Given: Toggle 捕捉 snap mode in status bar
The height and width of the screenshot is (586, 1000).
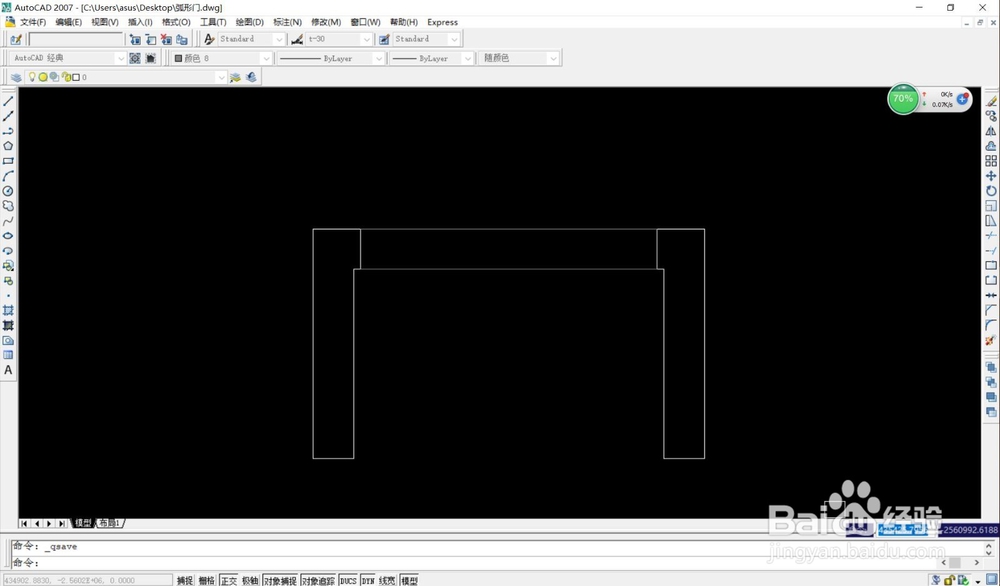Looking at the screenshot, I should (x=185, y=580).
